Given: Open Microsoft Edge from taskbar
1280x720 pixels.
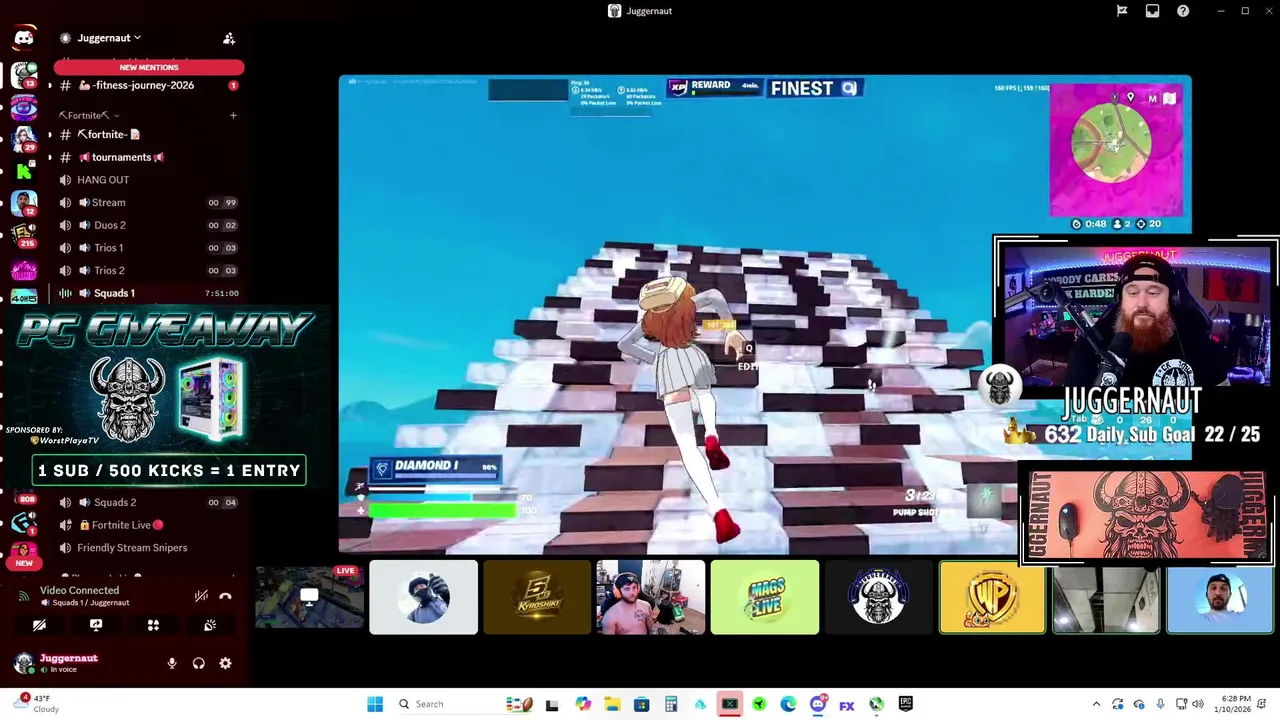Looking at the screenshot, I should 788,704.
